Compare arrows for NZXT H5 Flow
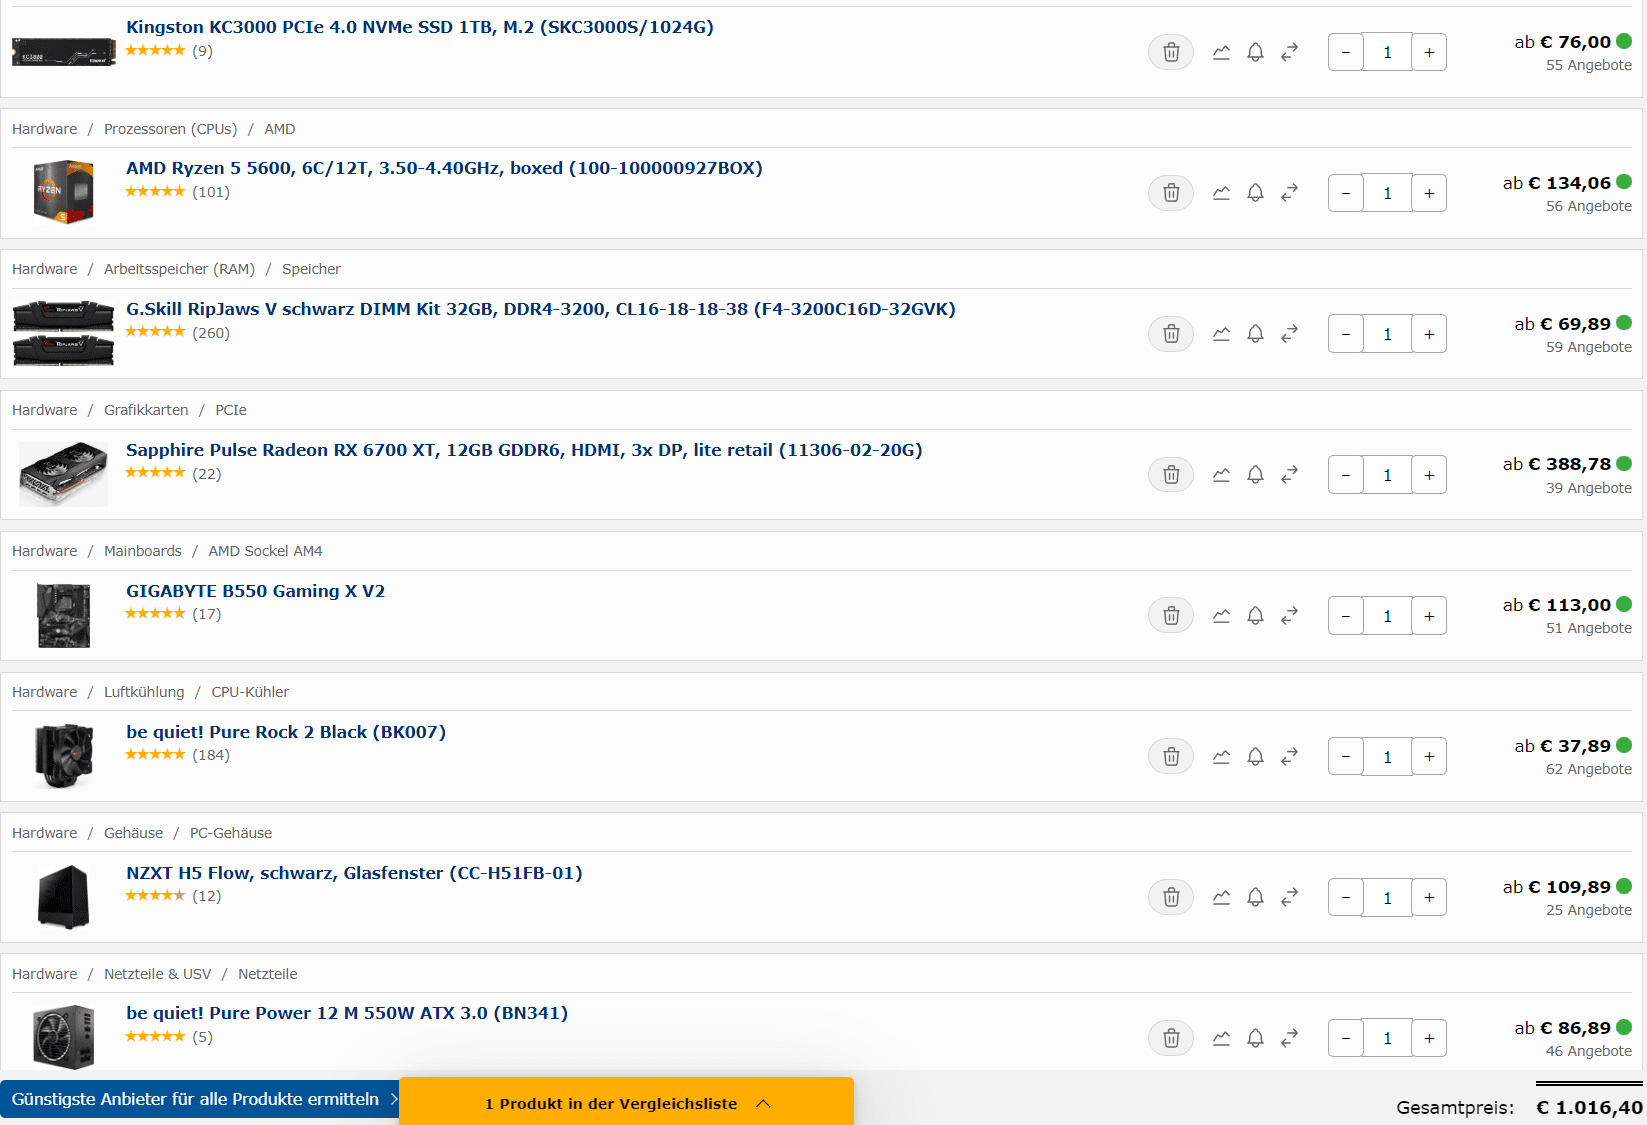The image size is (1647, 1125). point(1290,898)
